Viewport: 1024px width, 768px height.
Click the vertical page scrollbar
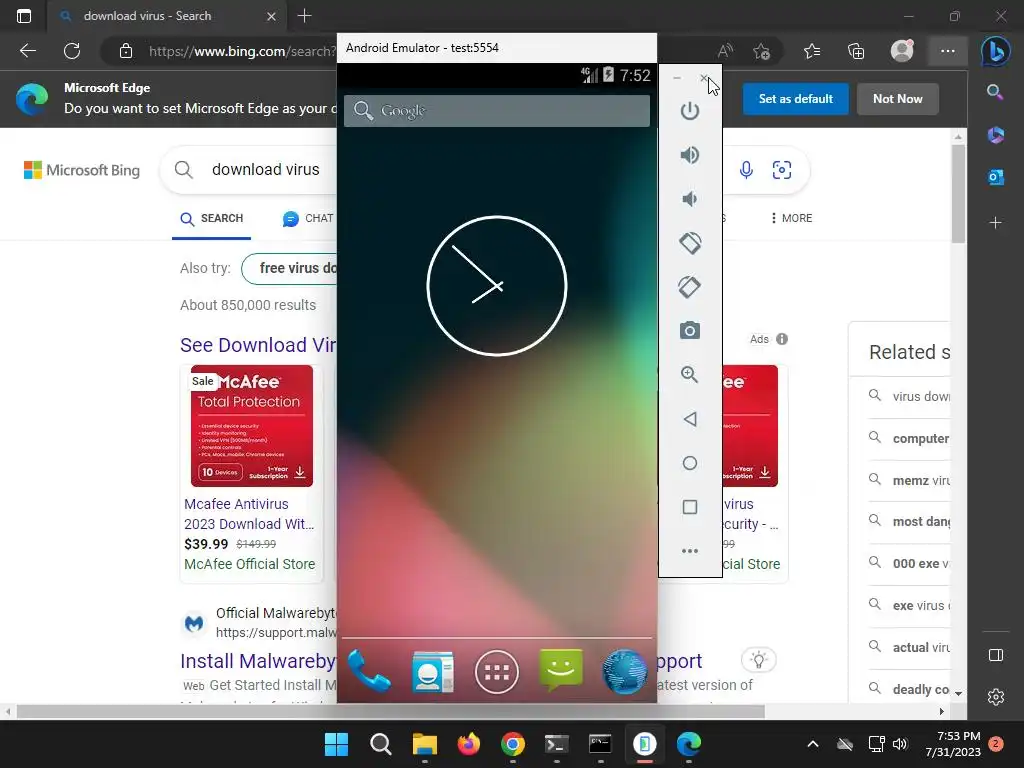point(958,194)
